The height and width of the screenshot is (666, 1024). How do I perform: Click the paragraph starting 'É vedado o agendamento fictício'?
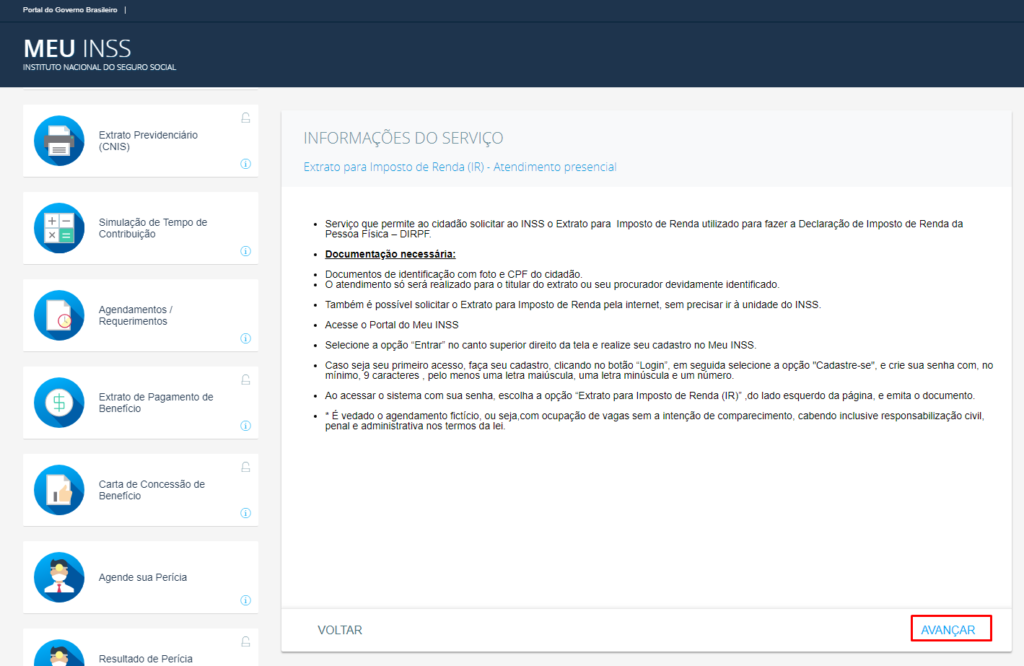pos(654,420)
